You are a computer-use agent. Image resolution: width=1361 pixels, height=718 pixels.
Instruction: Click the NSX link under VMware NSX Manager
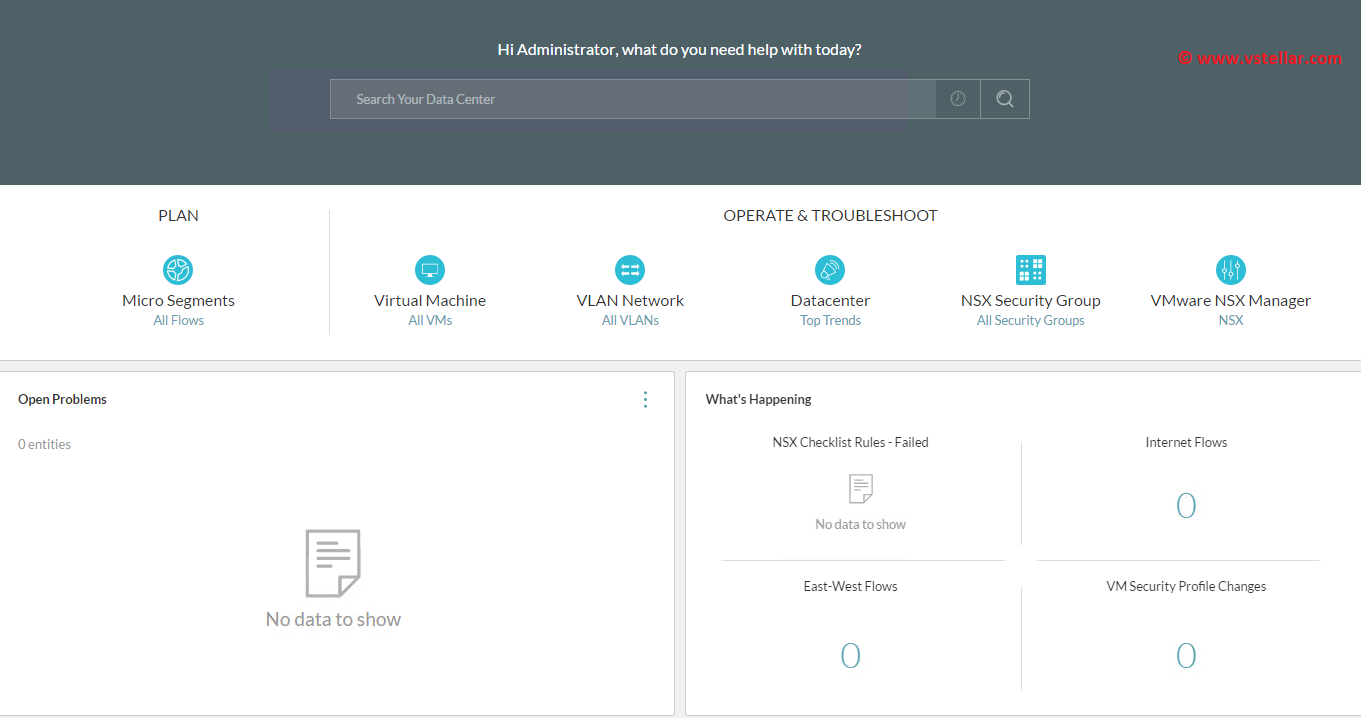click(x=1231, y=321)
